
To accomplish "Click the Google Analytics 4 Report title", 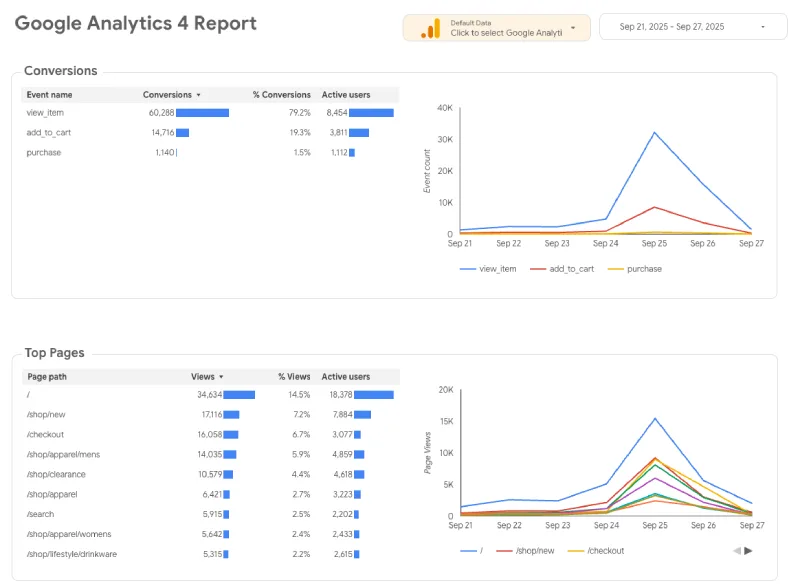I will 135,23.
